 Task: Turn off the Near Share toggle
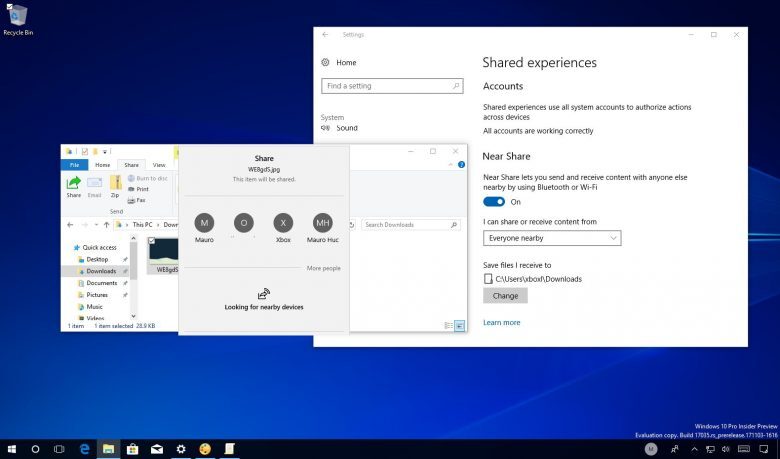point(494,201)
